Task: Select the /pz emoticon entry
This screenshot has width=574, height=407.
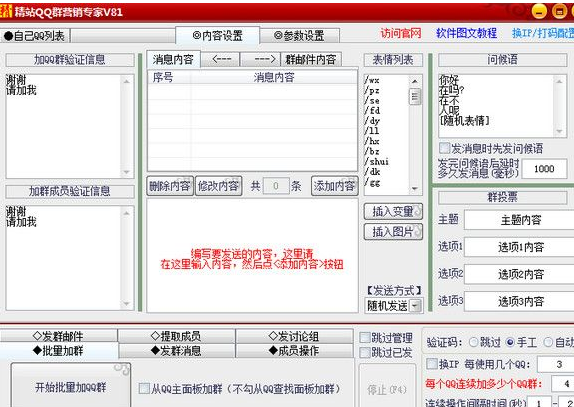Action: click(x=372, y=90)
